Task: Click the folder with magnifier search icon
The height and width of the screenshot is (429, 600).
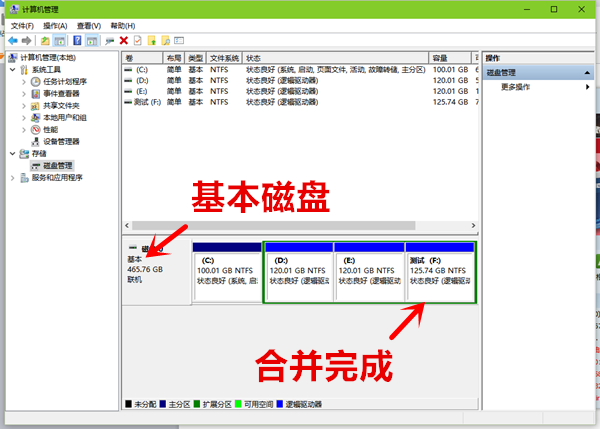Action: (166, 41)
